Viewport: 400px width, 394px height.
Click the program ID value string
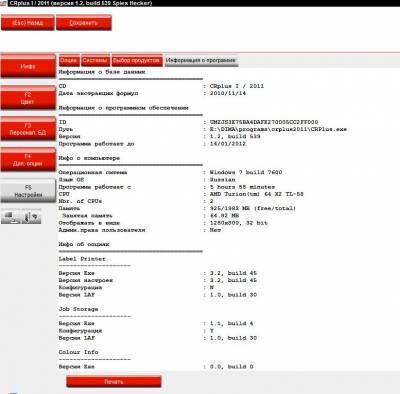point(264,122)
